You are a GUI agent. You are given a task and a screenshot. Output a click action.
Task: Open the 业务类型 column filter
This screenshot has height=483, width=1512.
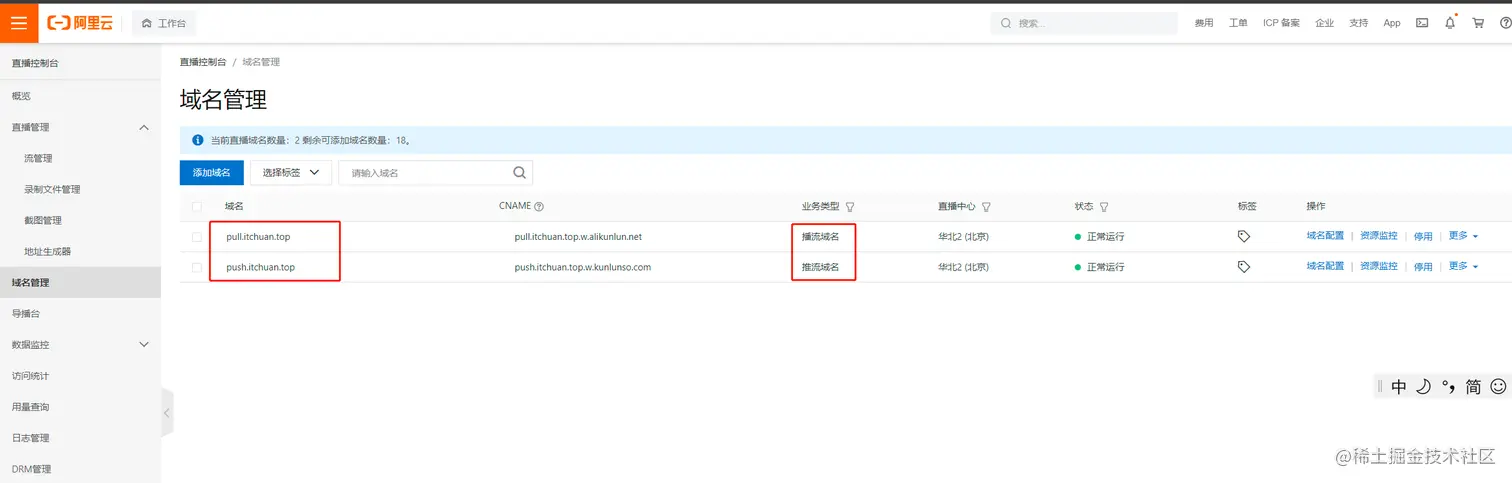click(x=850, y=207)
